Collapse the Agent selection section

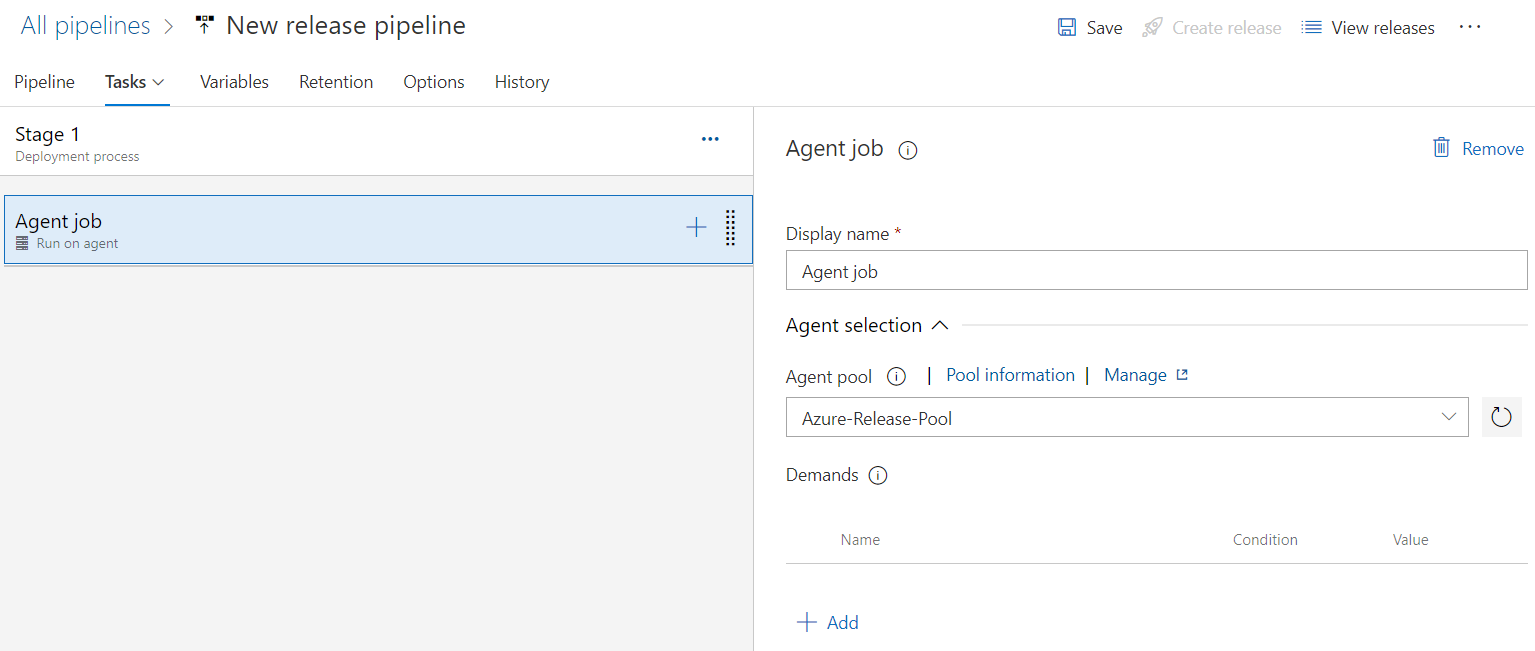pyautogui.click(x=939, y=325)
